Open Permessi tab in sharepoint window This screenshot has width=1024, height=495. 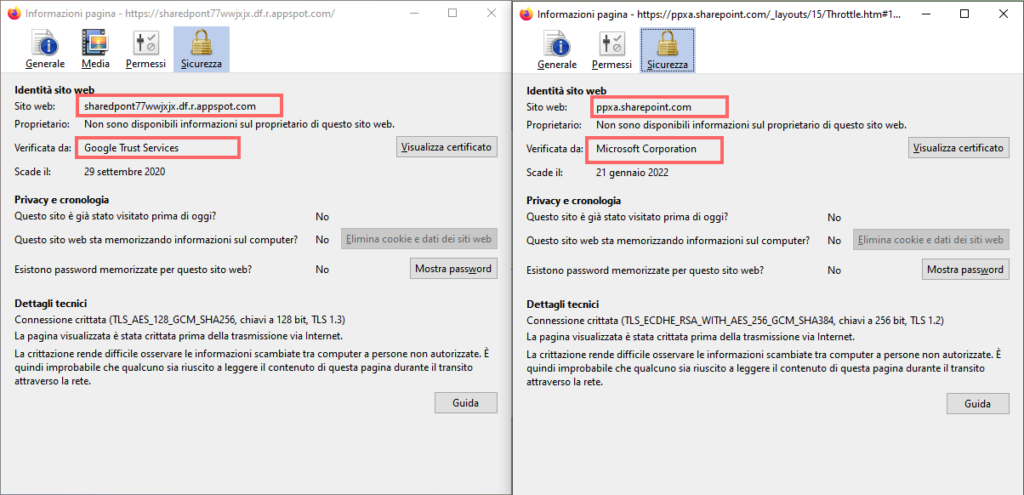612,50
